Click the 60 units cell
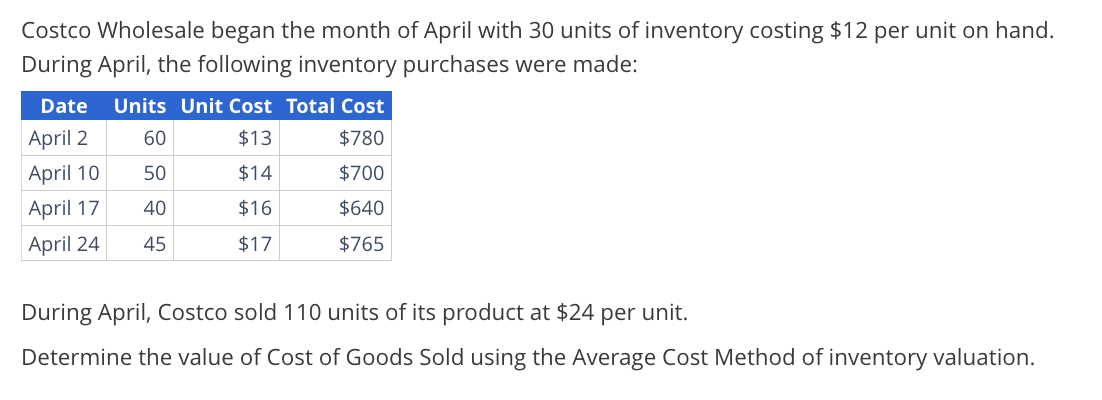 pyautogui.click(x=140, y=138)
